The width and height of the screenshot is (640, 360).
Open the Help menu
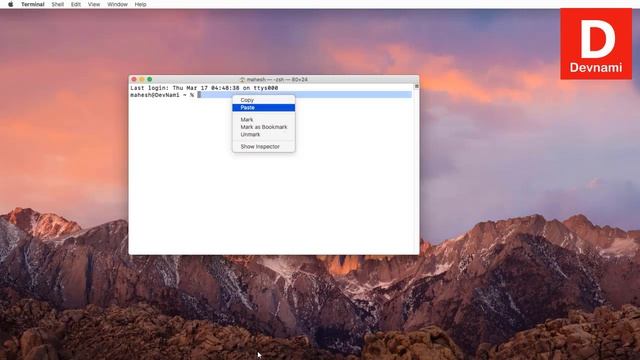(140, 4)
